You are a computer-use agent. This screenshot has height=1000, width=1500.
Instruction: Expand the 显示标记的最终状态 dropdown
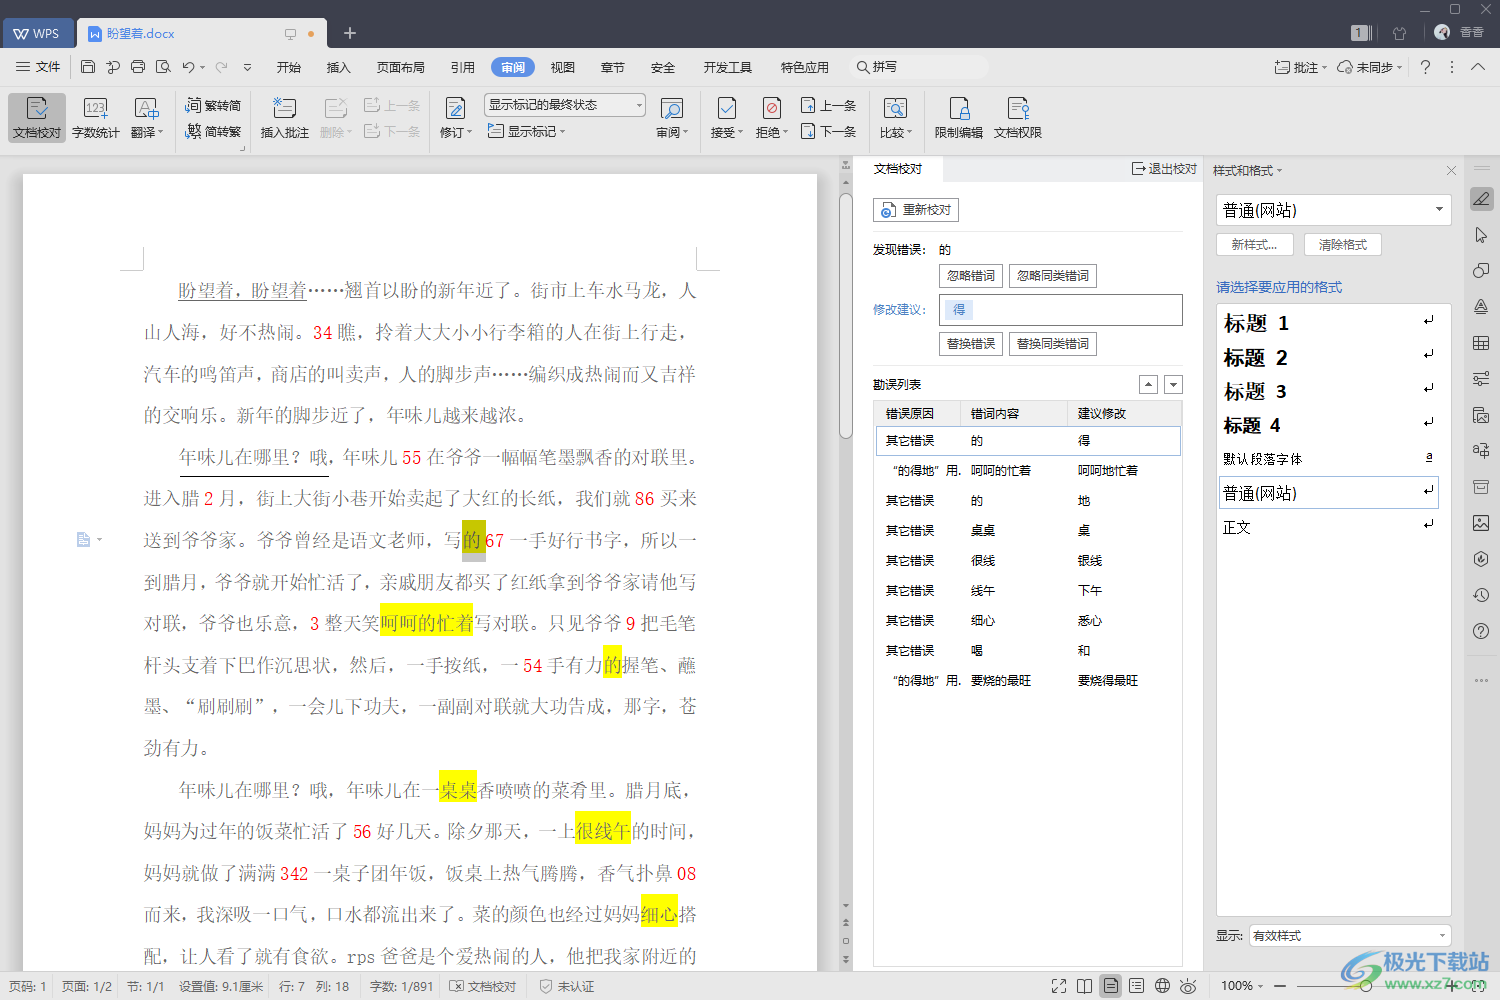(639, 105)
